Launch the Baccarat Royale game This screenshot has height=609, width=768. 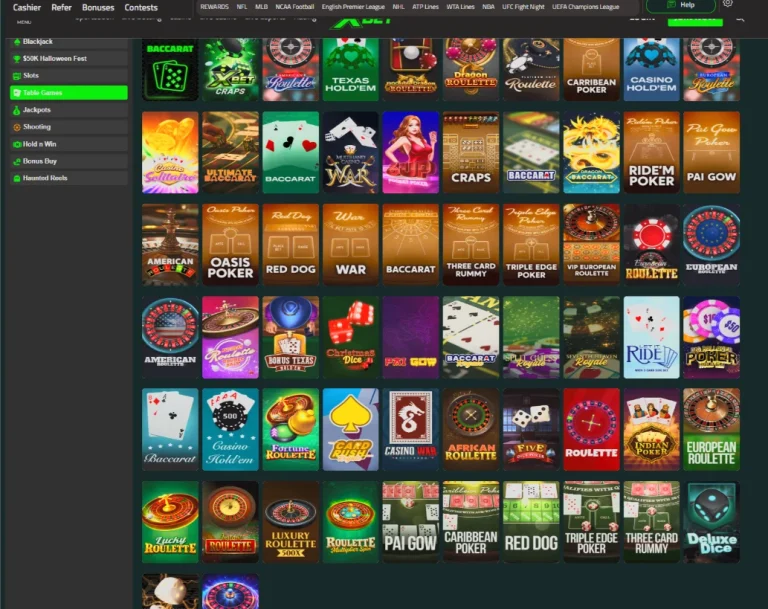[471, 337]
